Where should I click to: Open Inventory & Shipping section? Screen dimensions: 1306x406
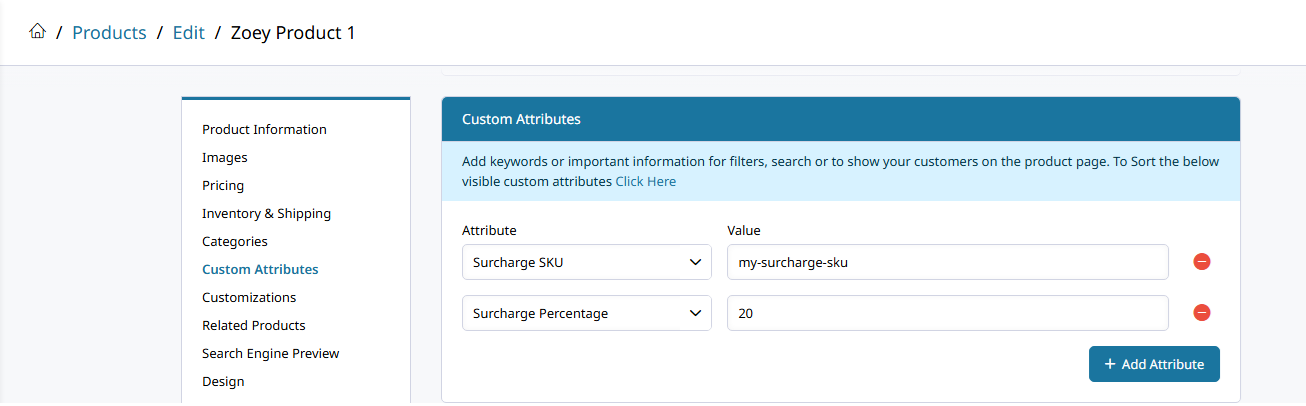(x=266, y=213)
